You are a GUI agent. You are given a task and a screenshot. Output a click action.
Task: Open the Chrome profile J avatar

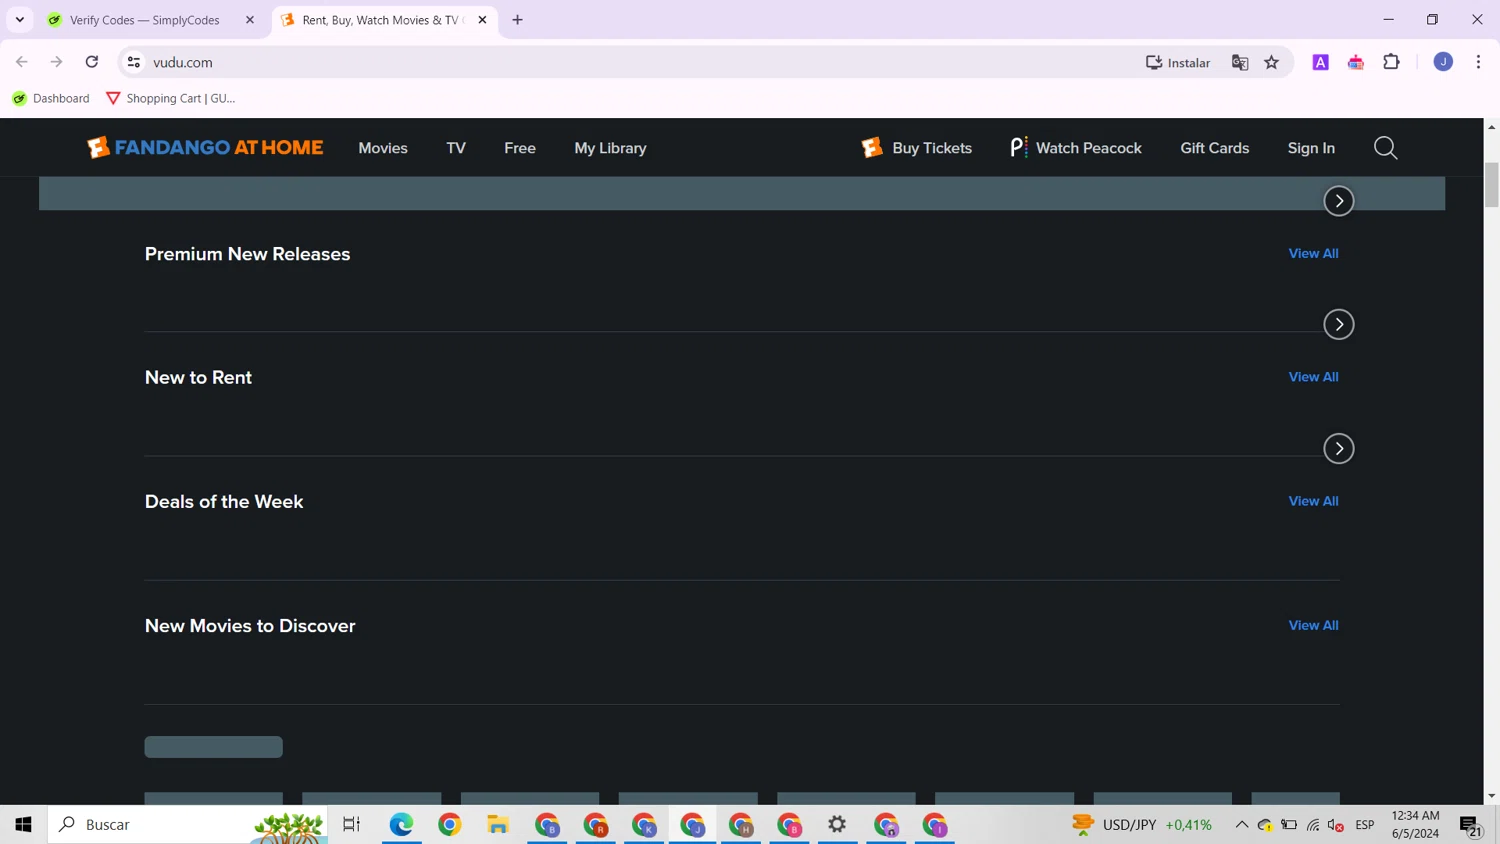pyautogui.click(x=1443, y=62)
